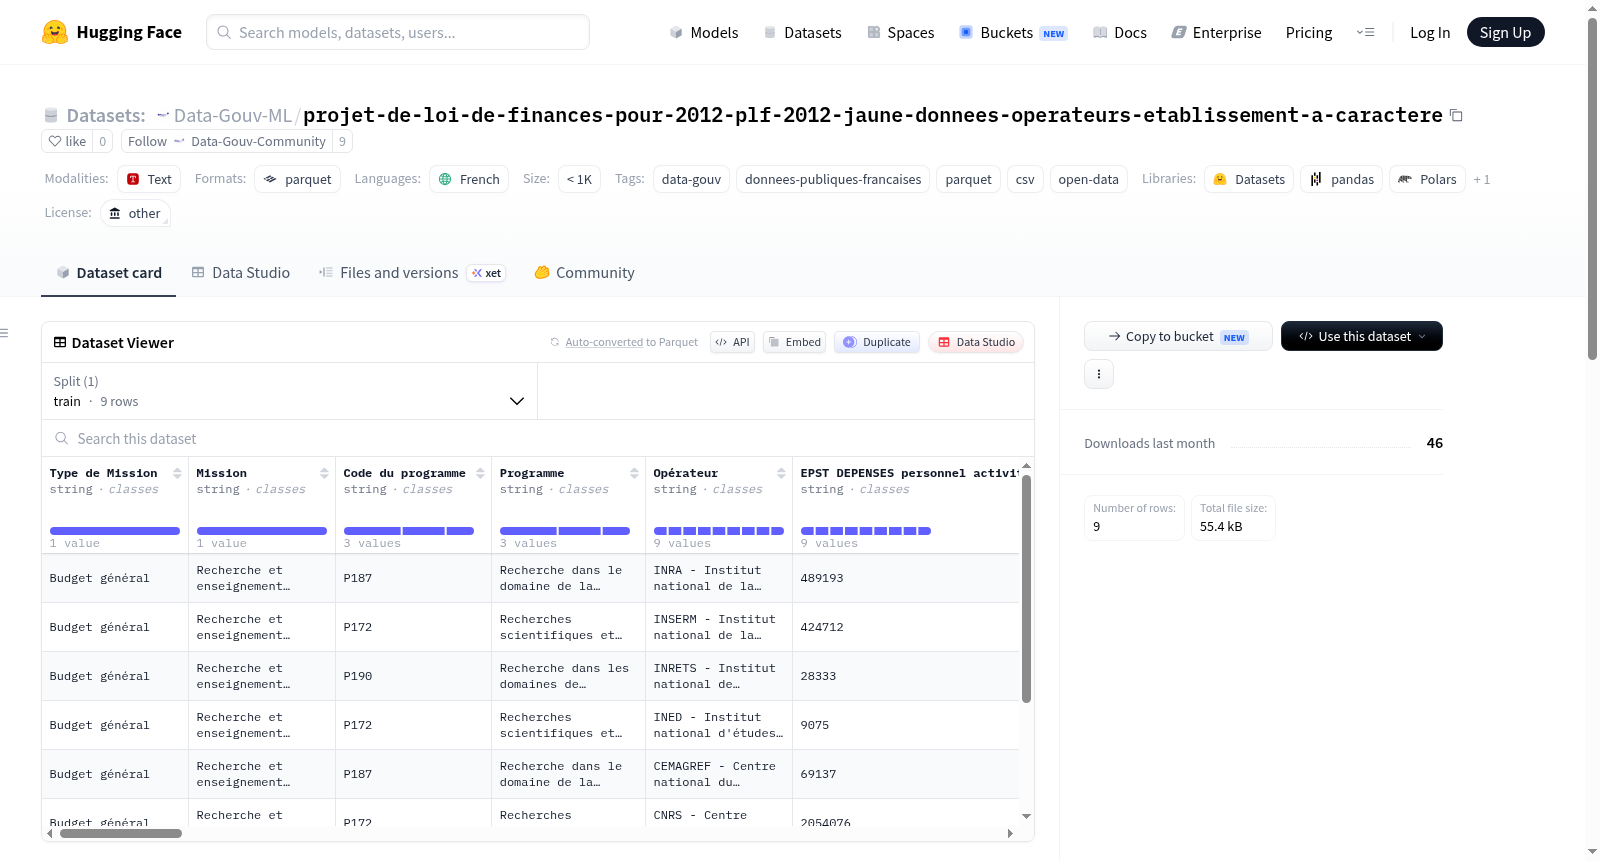Viewport: 1600px width, 861px height.
Task: Open the Spaces menu item
Action: (x=900, y=32)
